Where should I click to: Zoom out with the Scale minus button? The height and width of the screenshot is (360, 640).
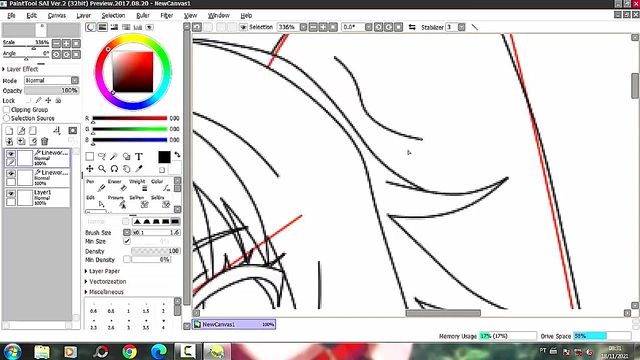(56, 43)
